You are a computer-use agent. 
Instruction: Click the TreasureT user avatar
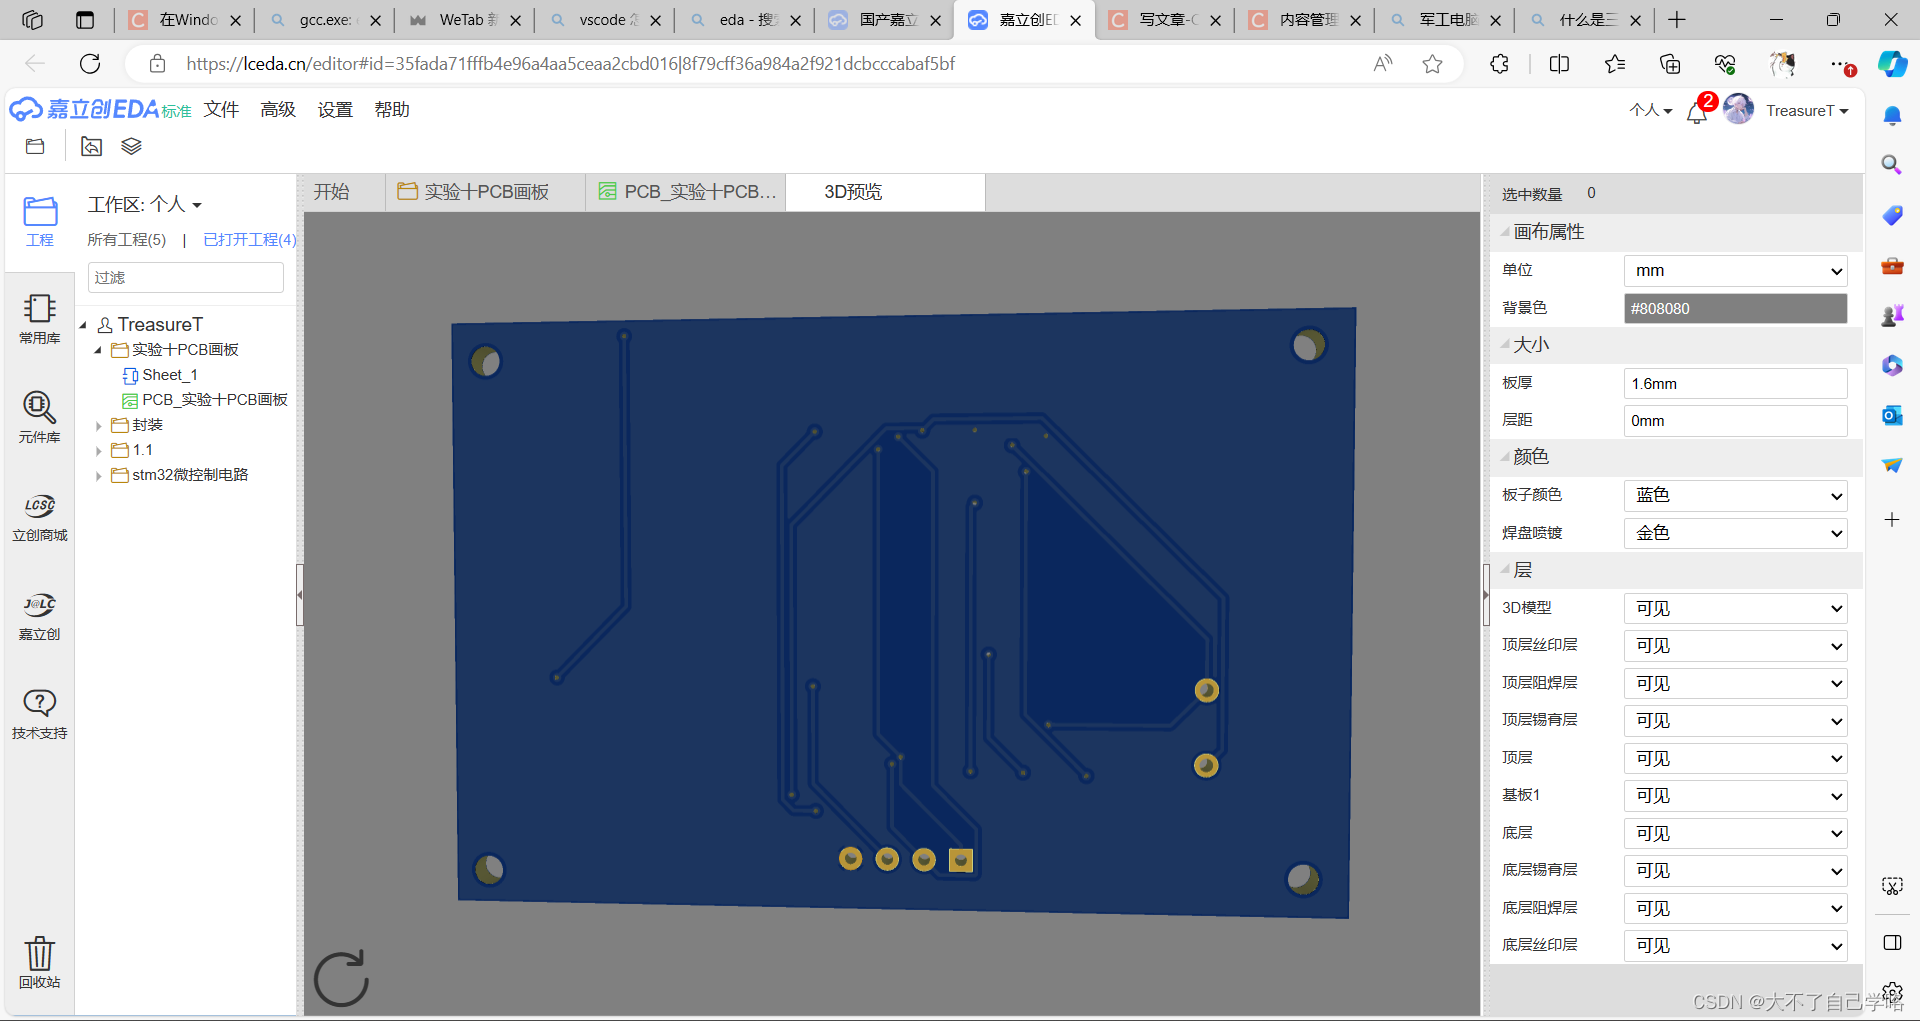(x=1738, y=109)
